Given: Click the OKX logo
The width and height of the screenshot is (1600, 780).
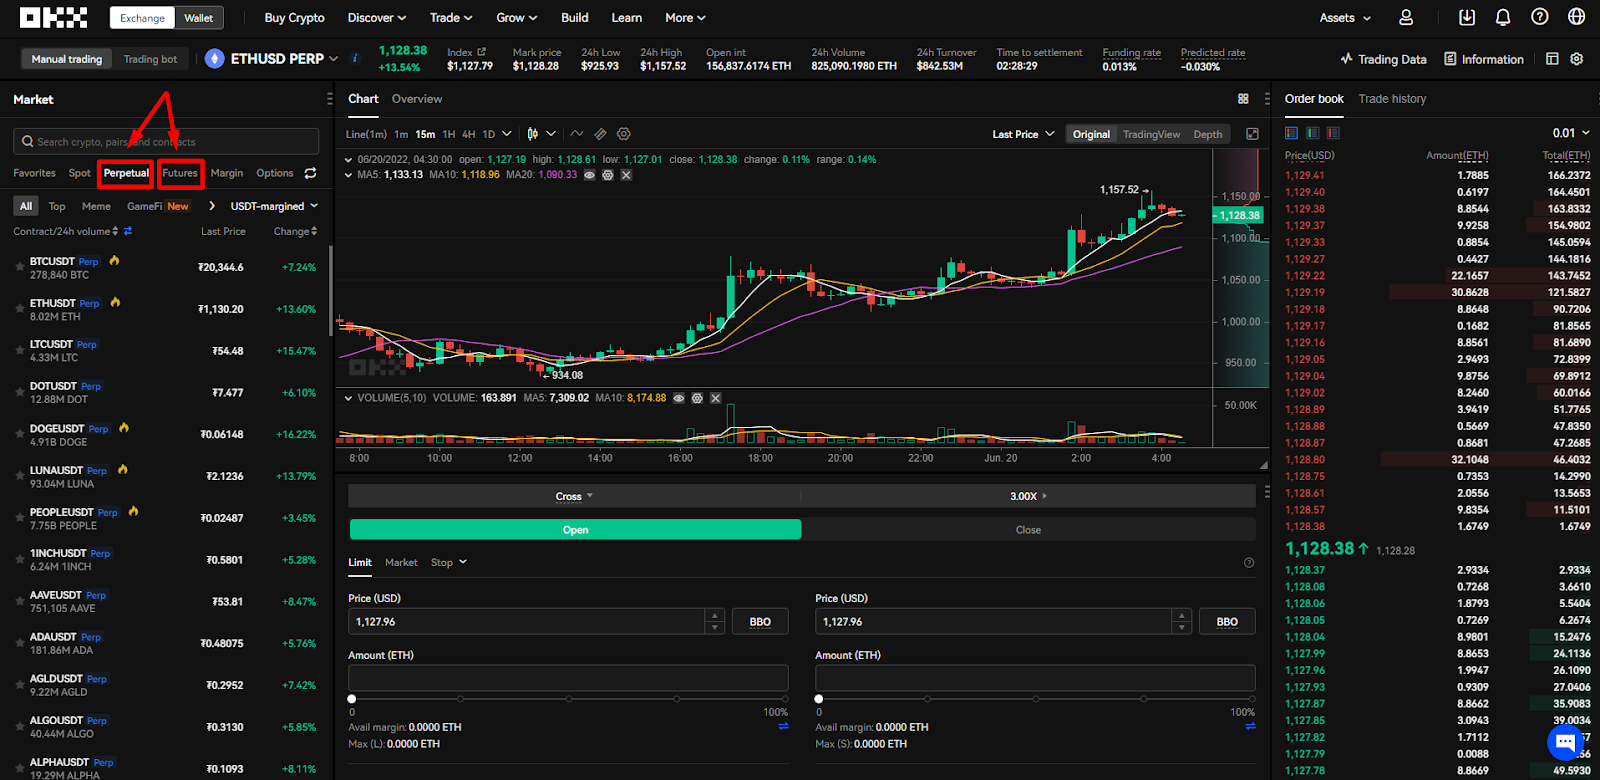Looking at the screenshot, I should pos(54,18).
